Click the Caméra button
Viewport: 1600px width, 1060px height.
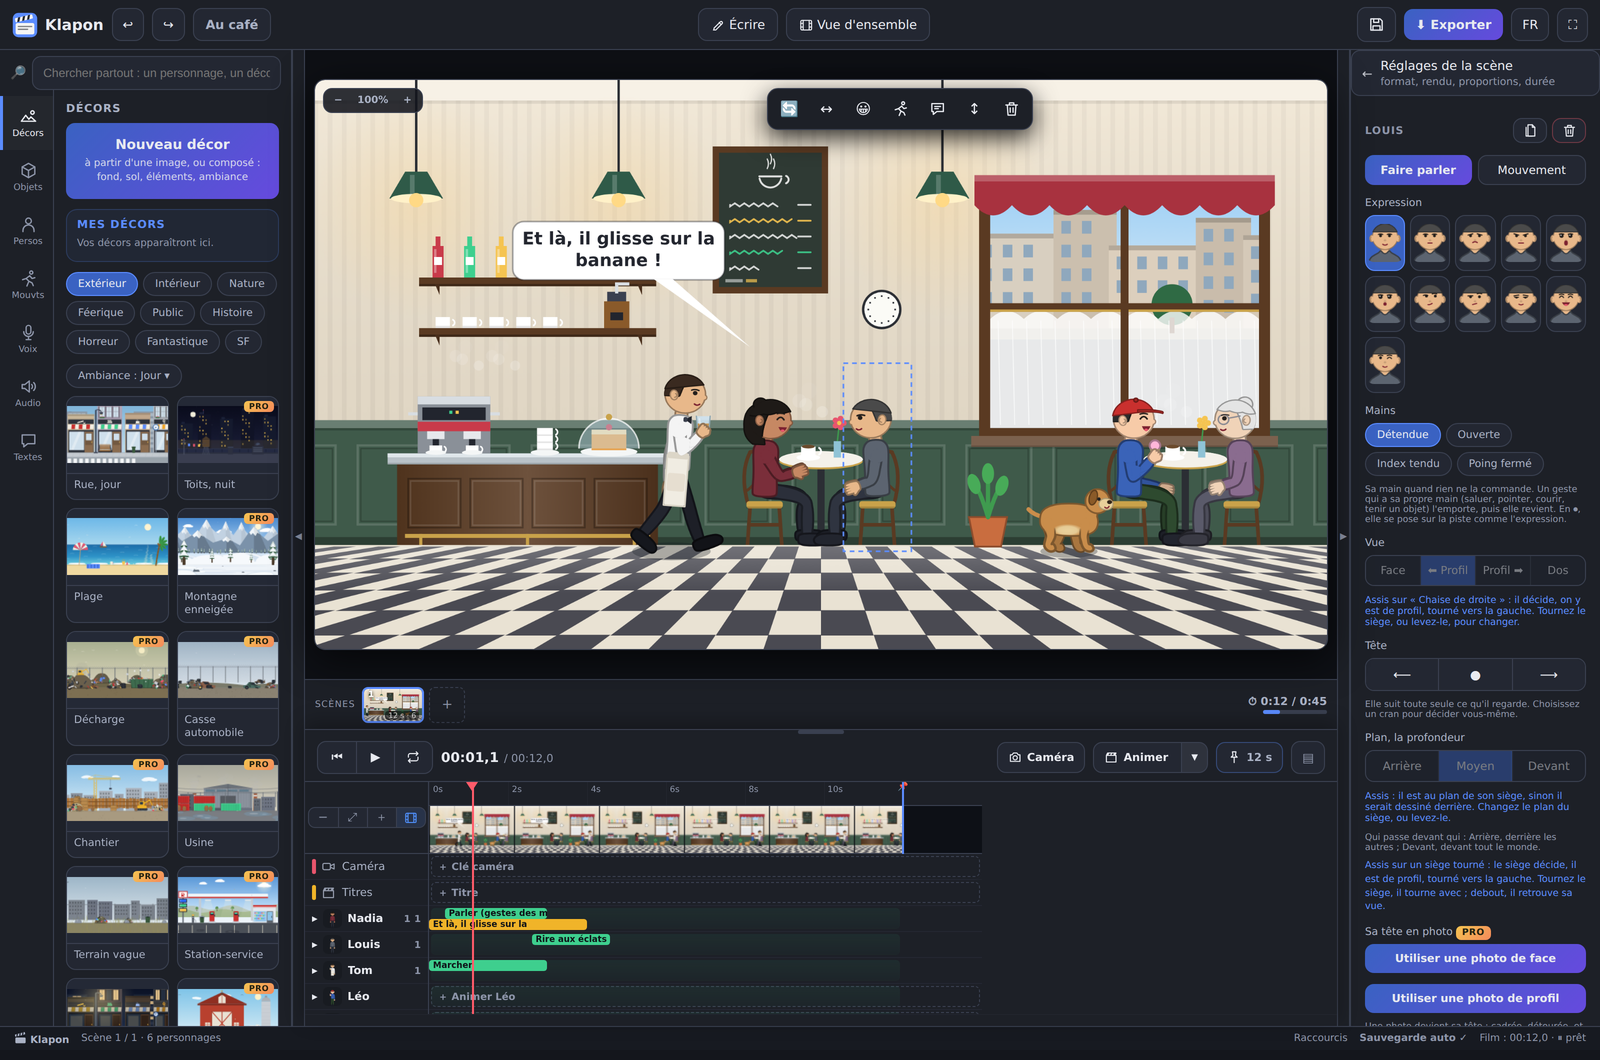1041,757
